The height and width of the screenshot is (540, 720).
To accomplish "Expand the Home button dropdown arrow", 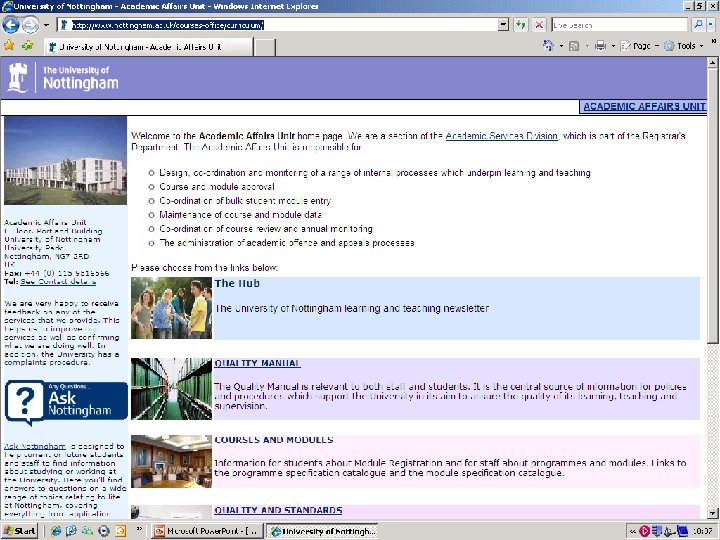I will pyautogui.click(x=561, y=46).
